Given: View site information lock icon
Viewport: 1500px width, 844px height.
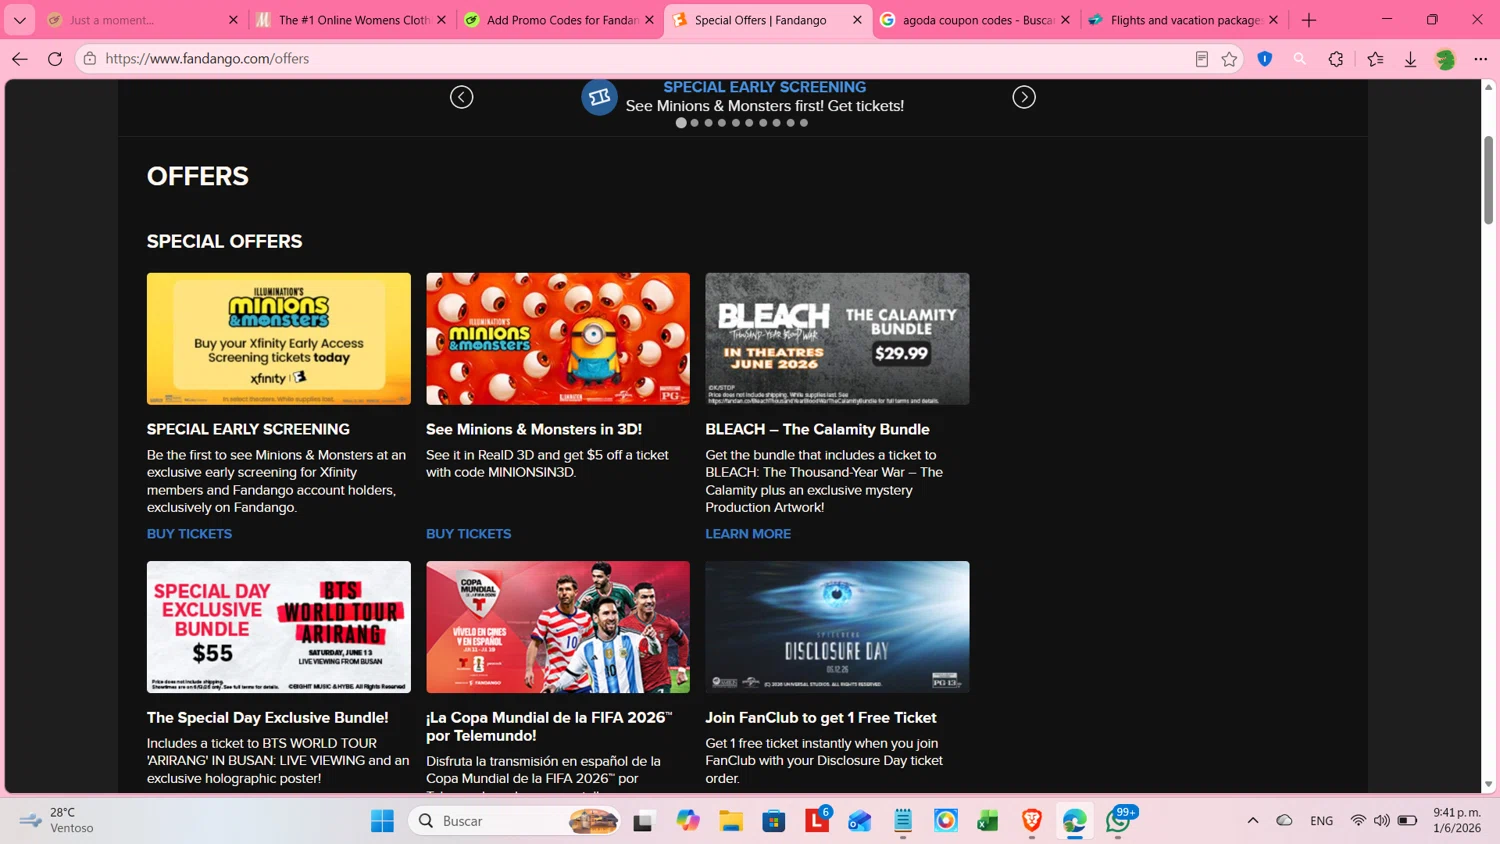Looking at the screenshot, I should [90, 59].
